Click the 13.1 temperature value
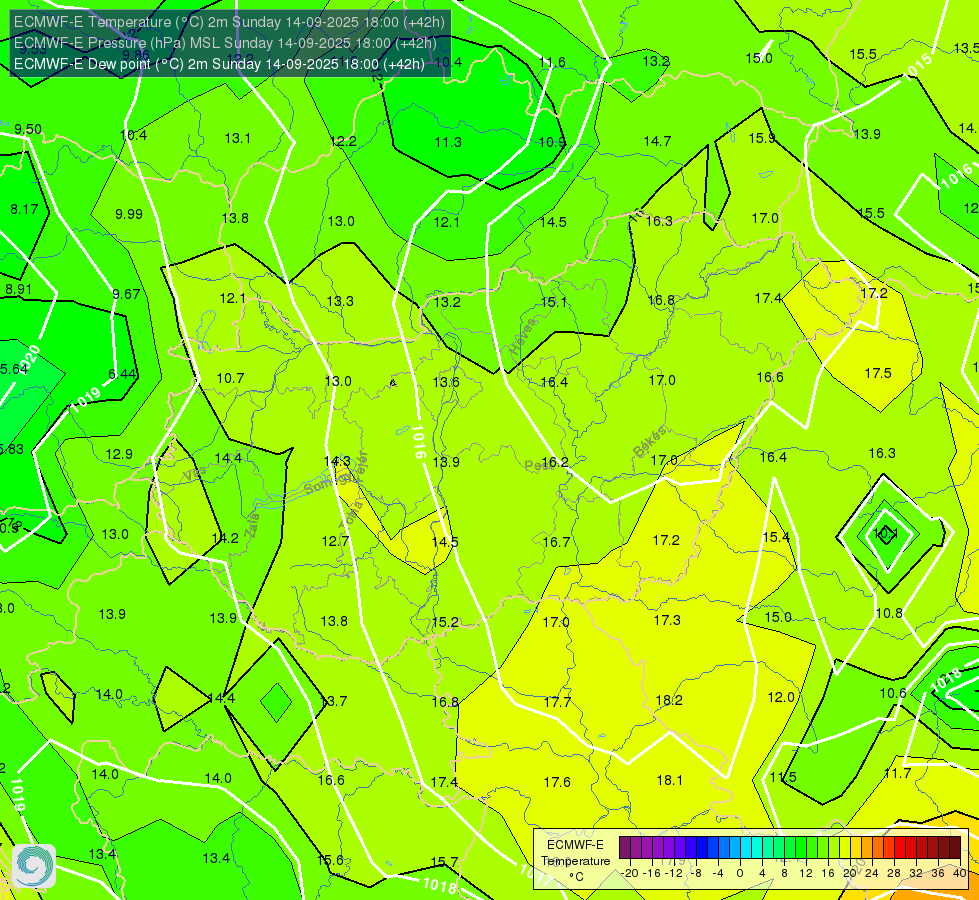The image size is (979, 900). click(237, 138)
